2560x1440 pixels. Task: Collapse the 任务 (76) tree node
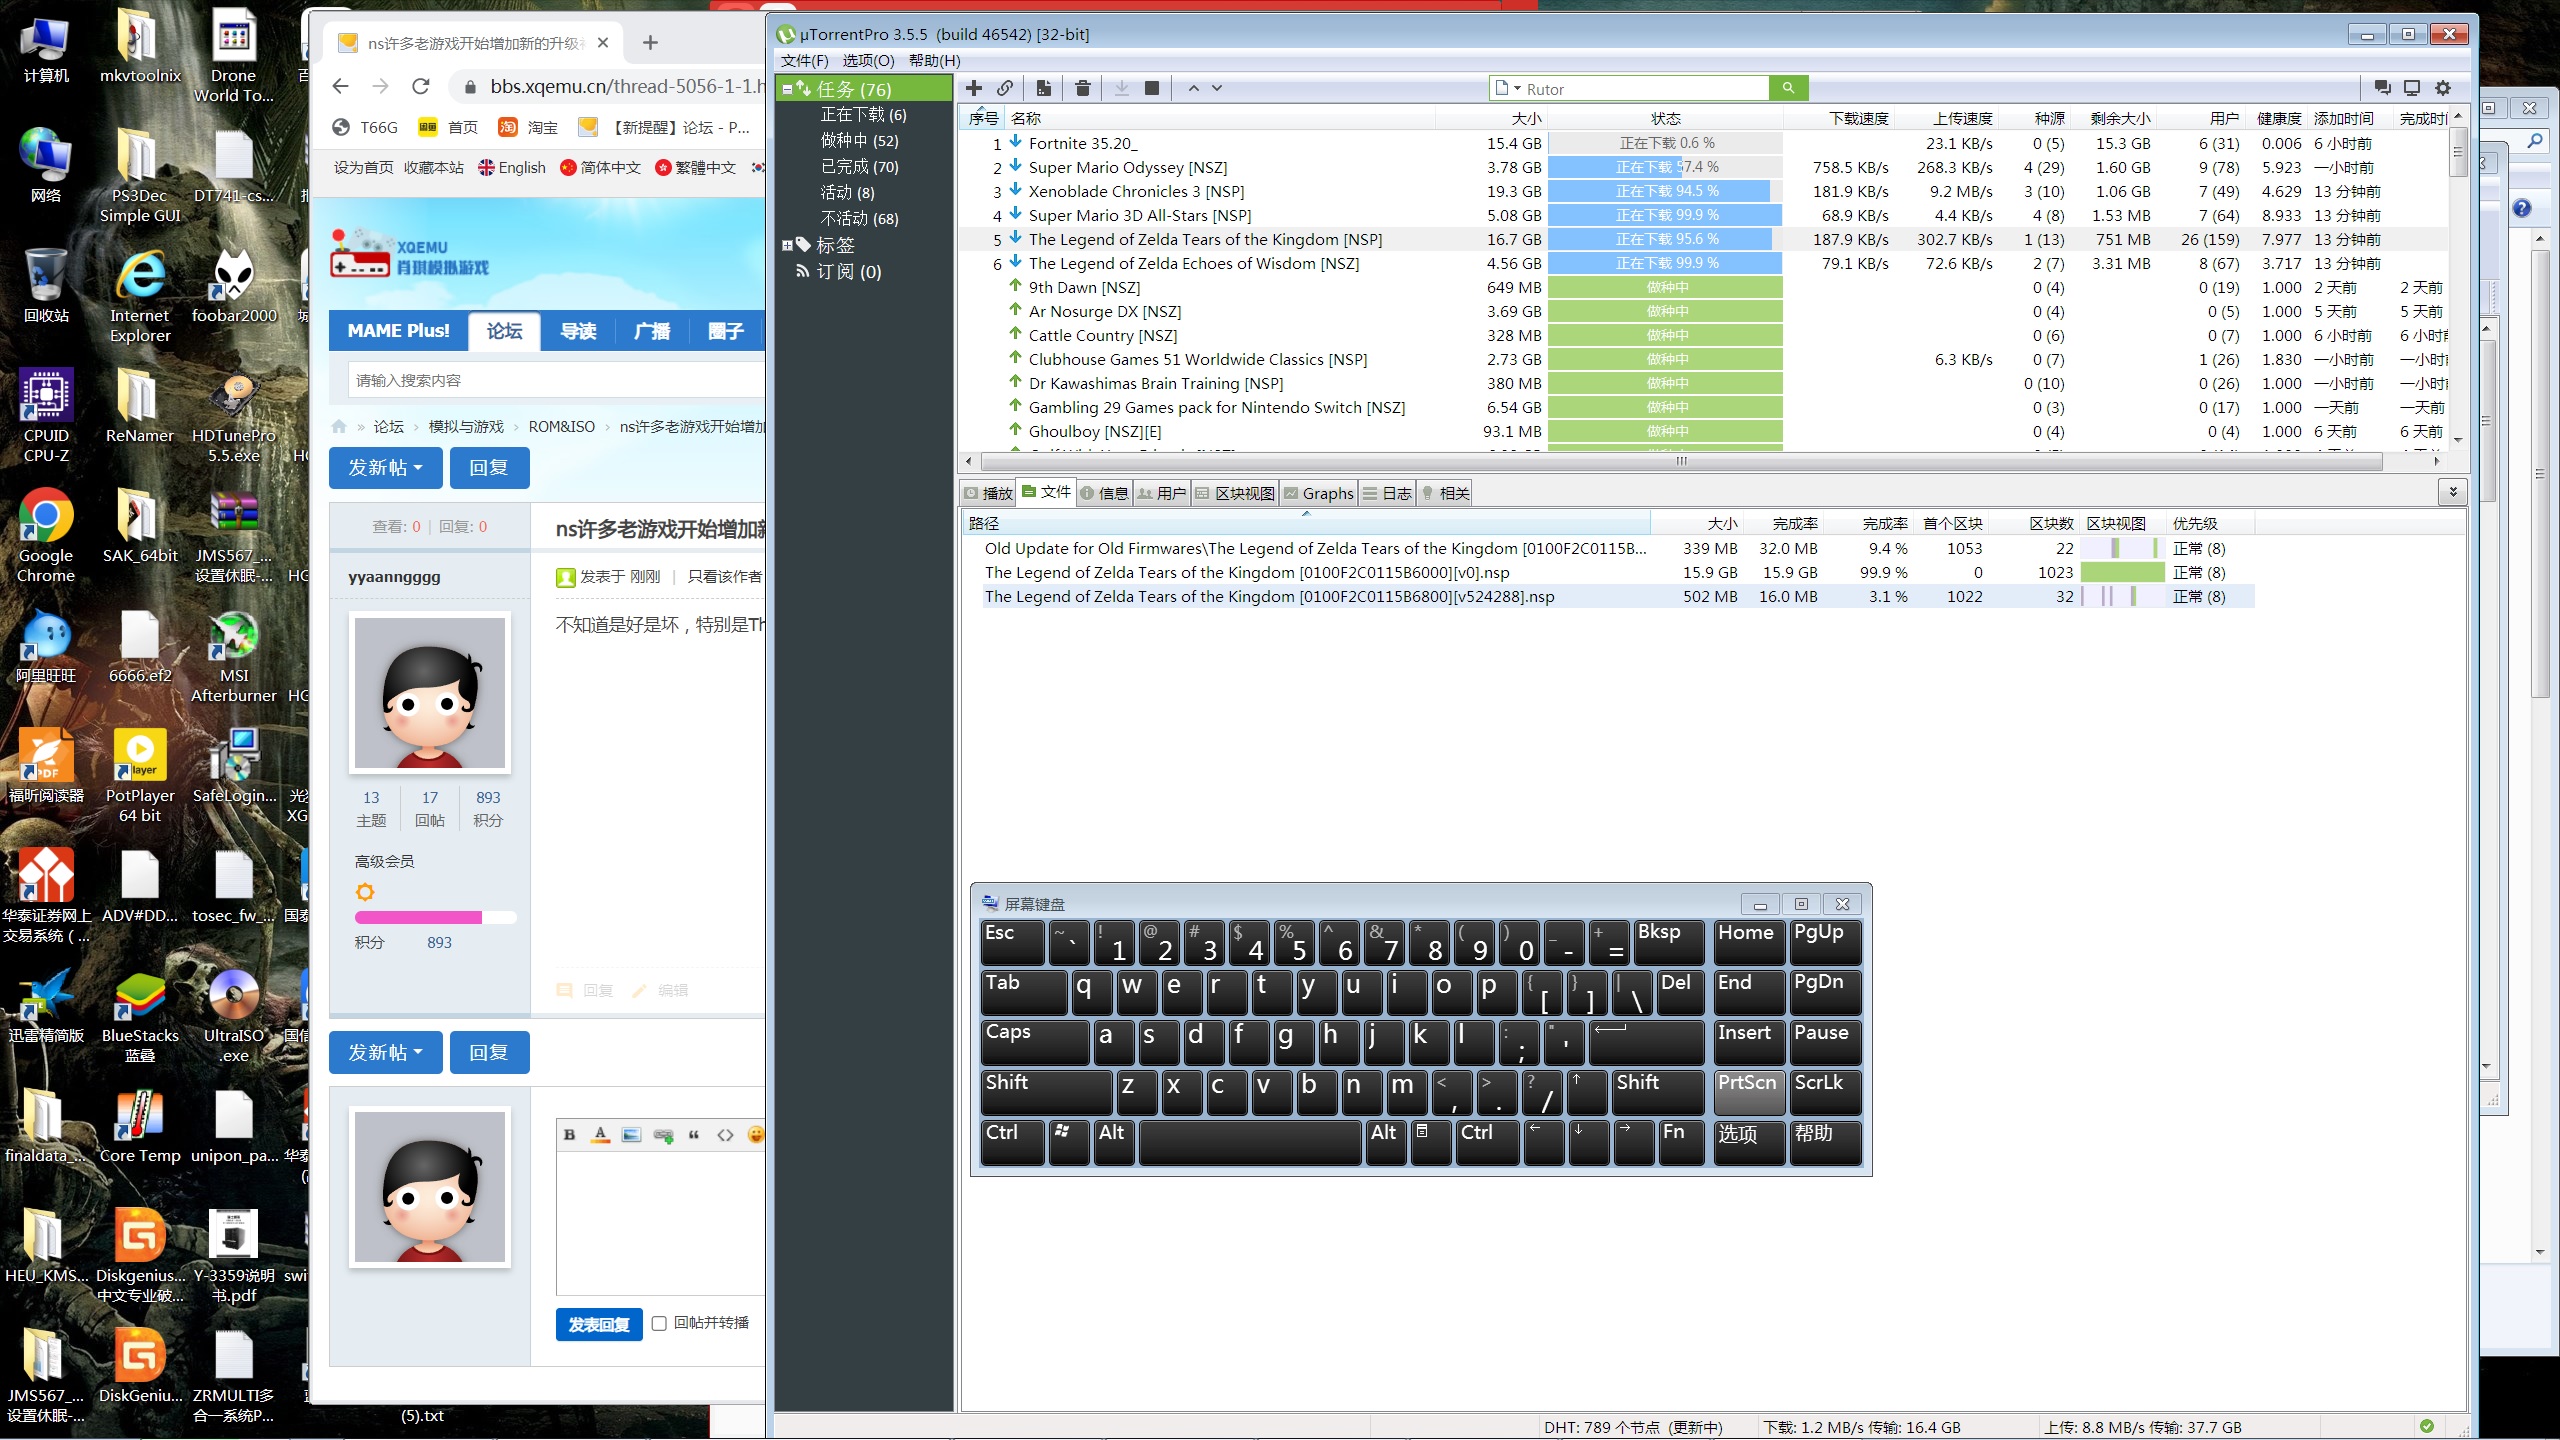click(x=787, y=89)
